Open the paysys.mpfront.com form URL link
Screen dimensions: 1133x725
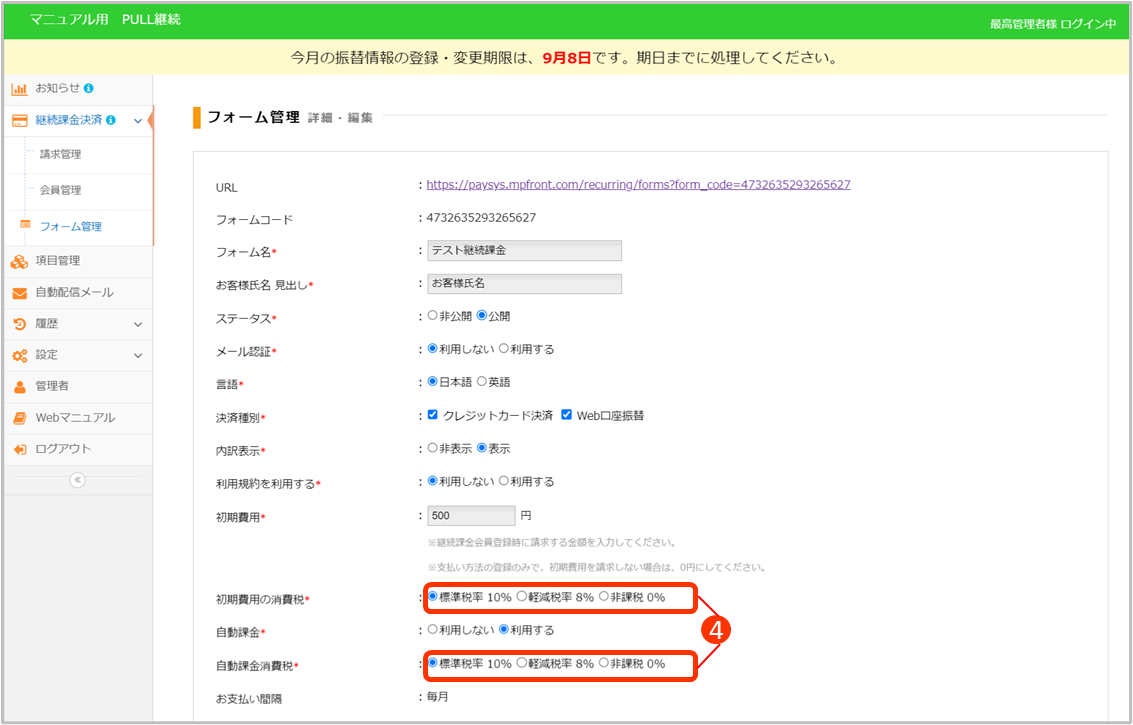[x=638, y=185]
